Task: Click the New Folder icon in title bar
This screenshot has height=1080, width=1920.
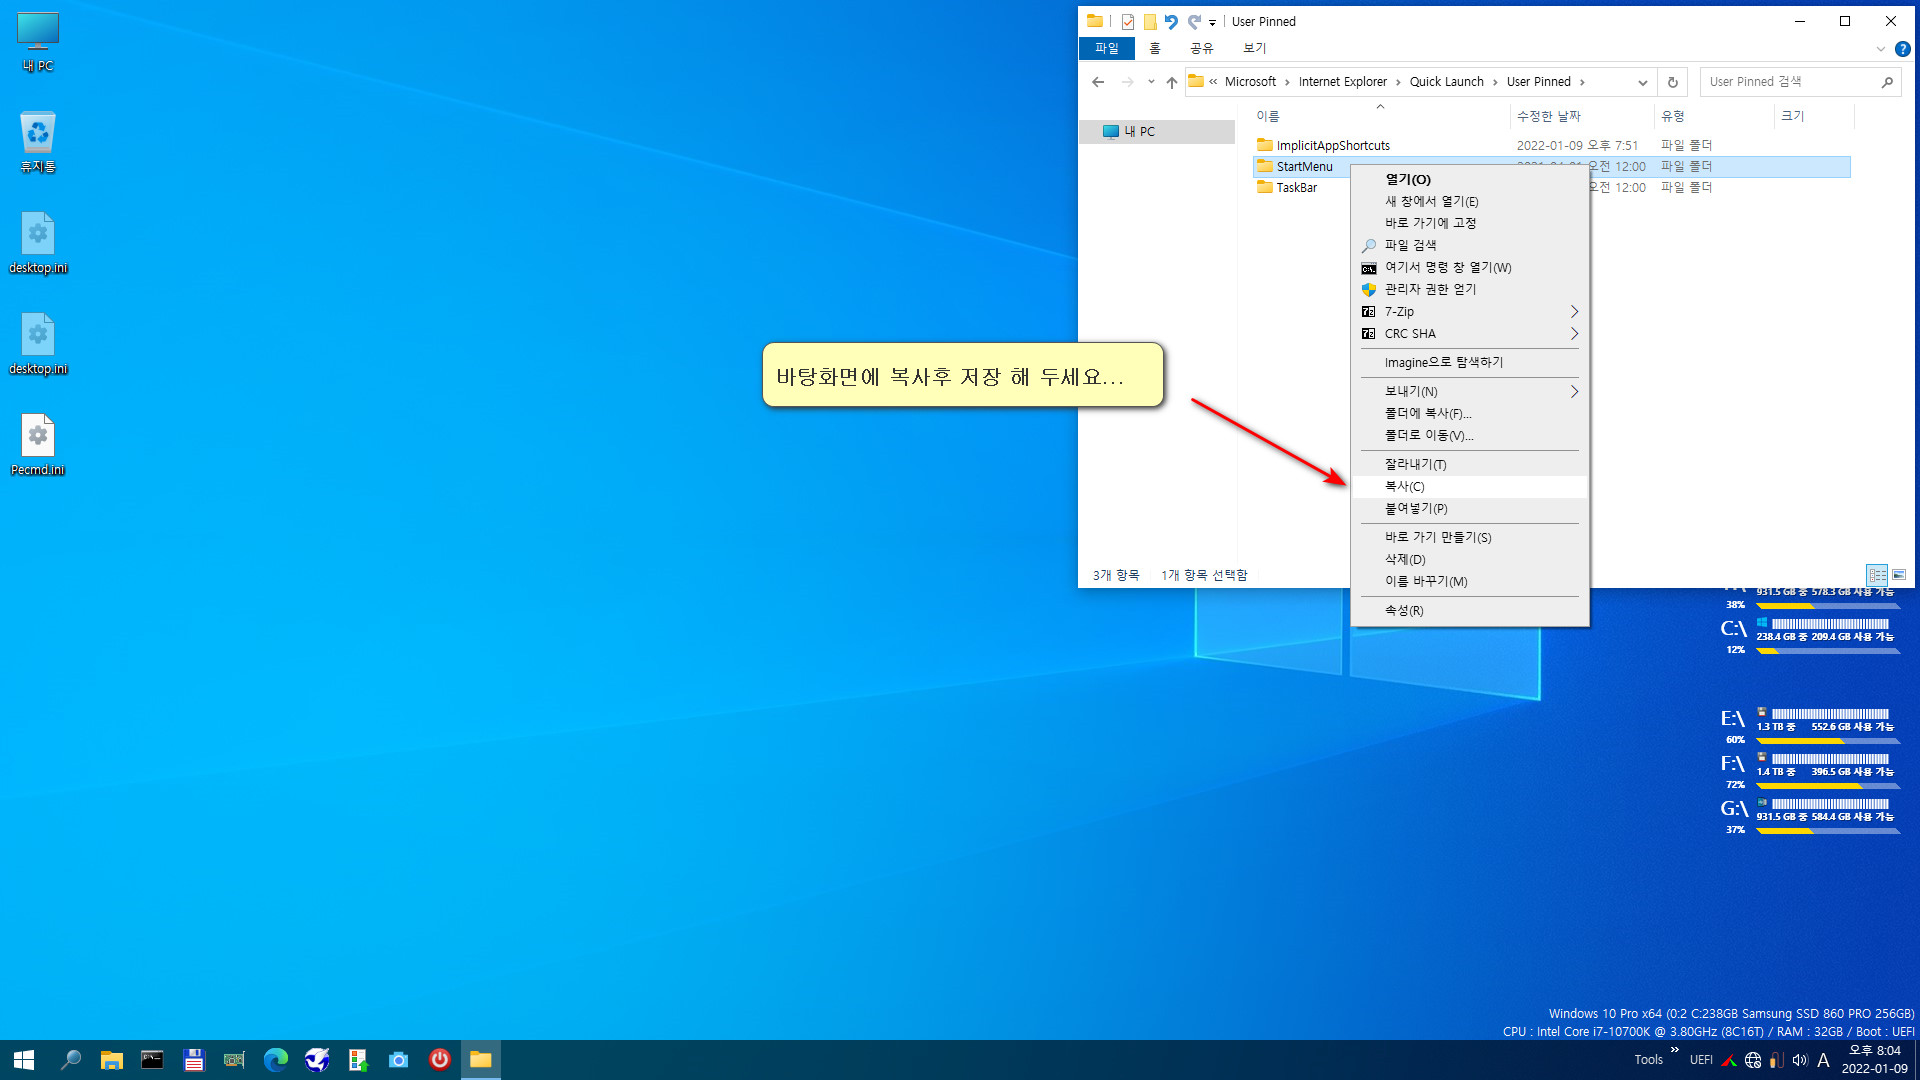Action: [x=1150, y=21]
